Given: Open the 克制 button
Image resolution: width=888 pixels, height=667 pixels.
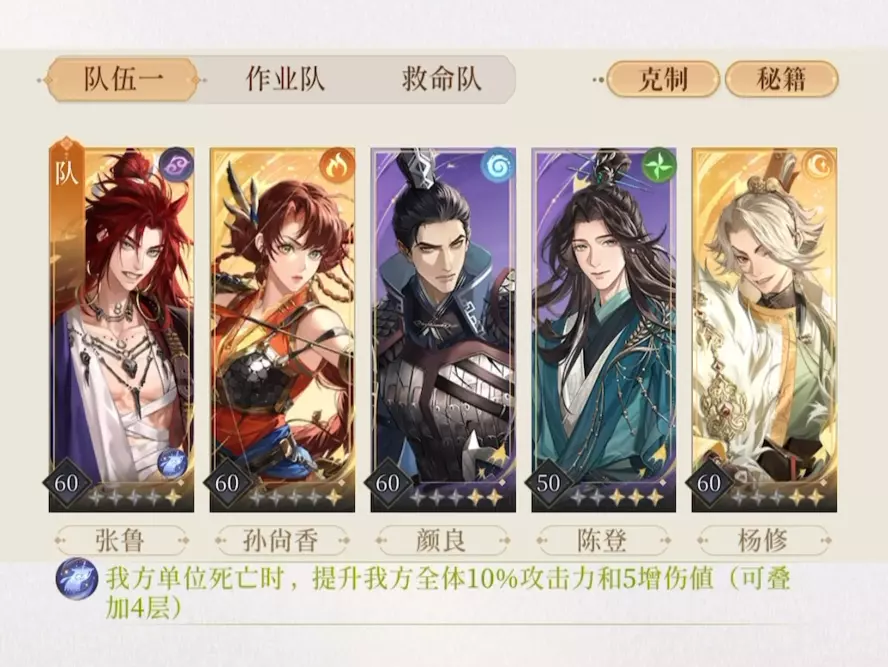Looking at the screenshot, I should click(663, 79).
